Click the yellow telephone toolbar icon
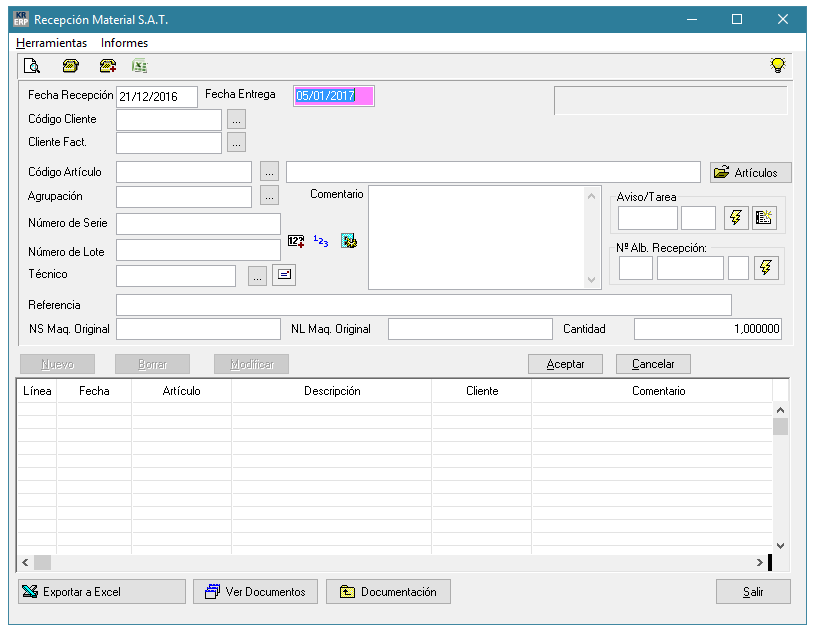 point(71,66)
